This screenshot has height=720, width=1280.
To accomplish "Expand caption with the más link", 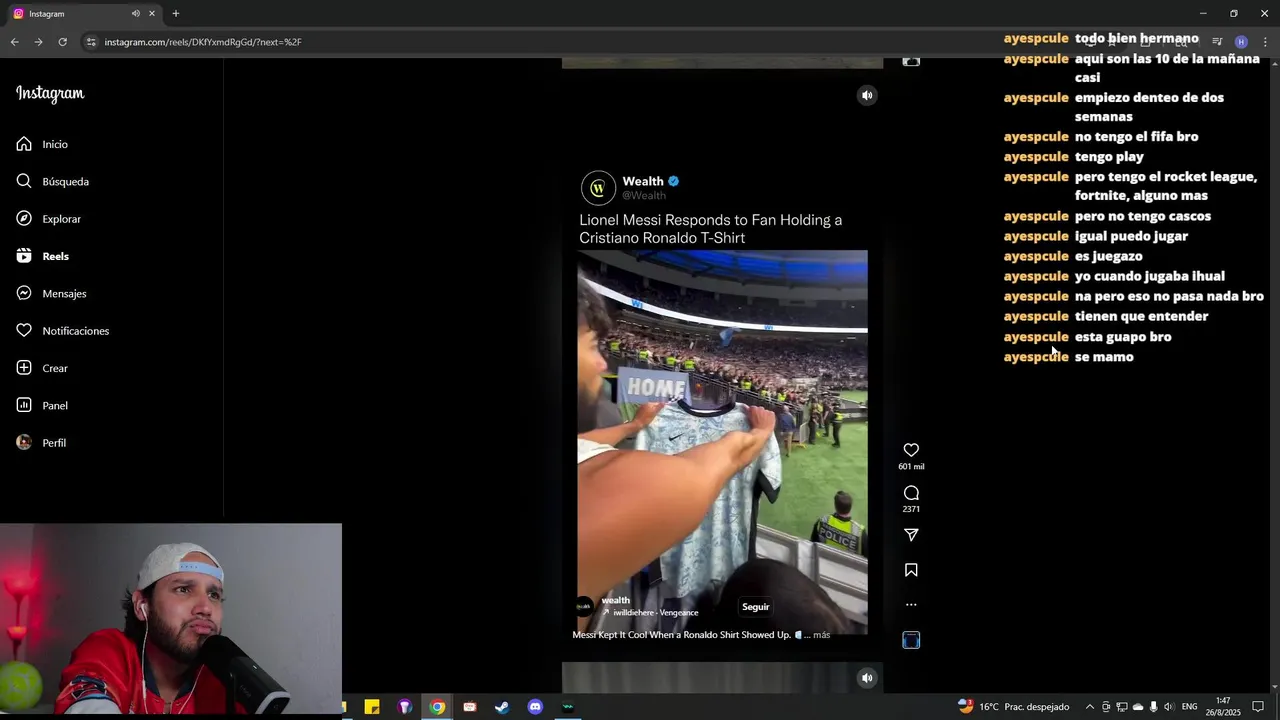I will 821,635.
